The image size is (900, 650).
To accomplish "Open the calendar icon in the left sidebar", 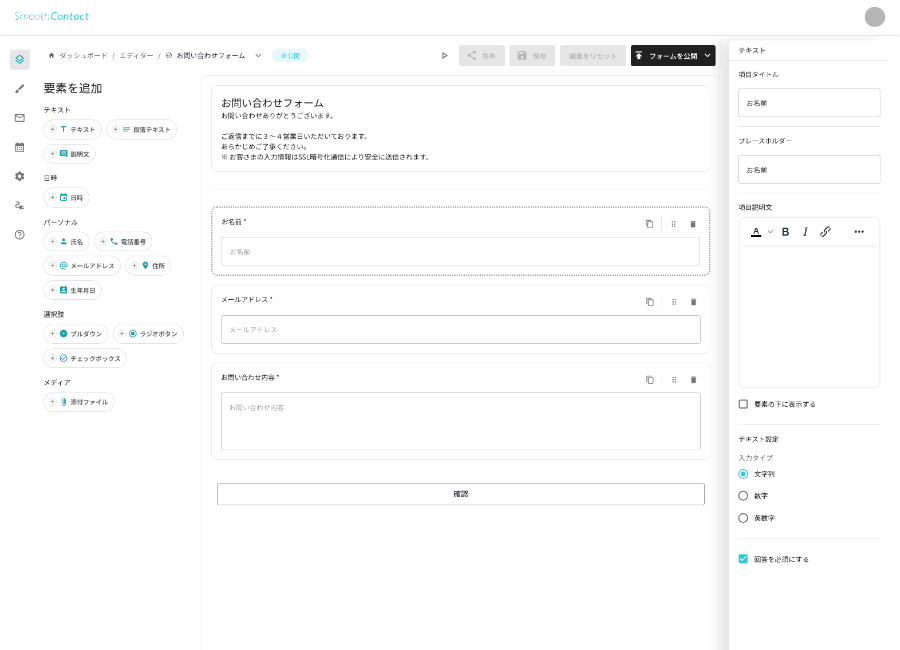I will point(20,147).
